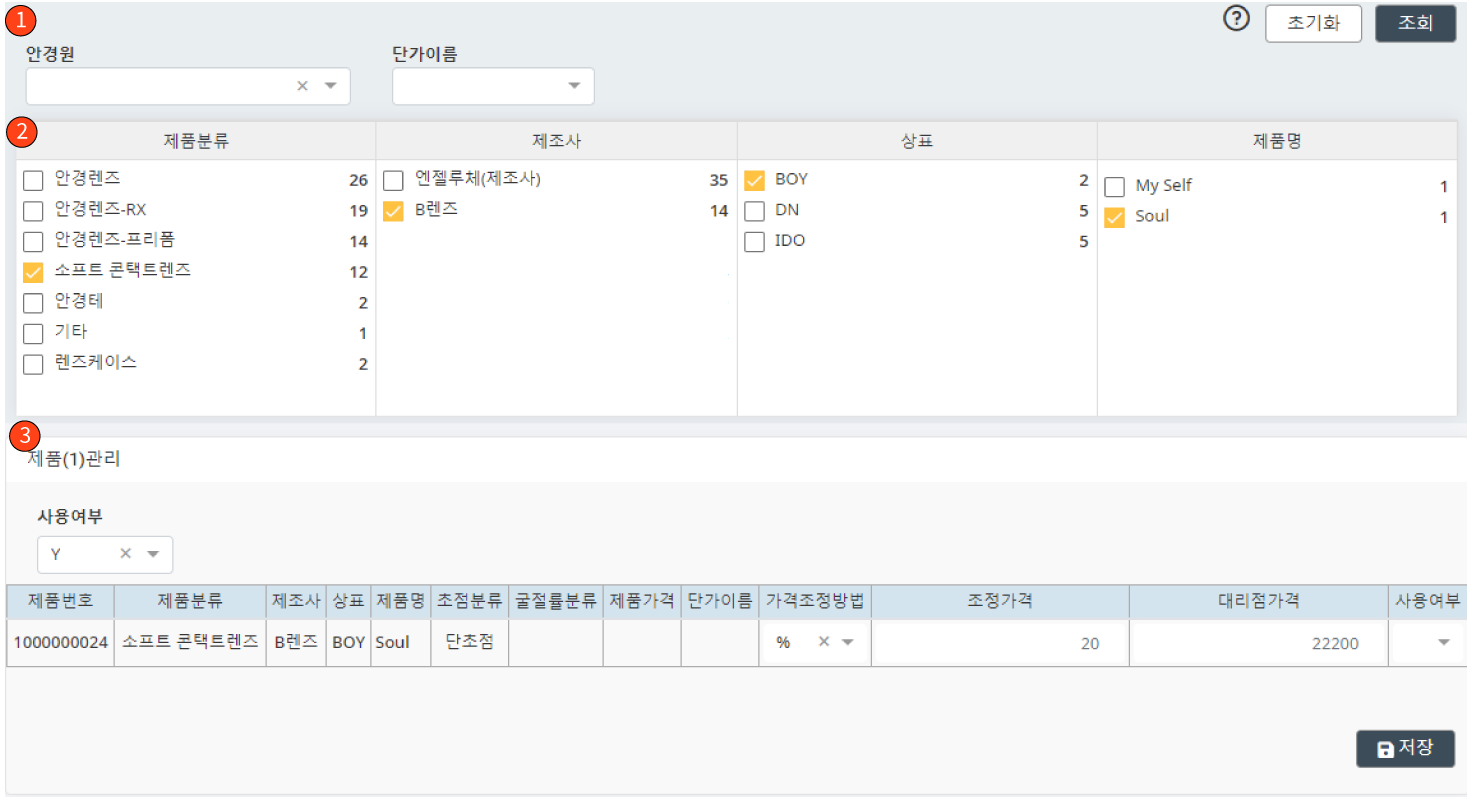This screenshot has height=797, width=1471.
Task: Check the 안경렌즈 category checkbox
Action: (x=32, y=179)
